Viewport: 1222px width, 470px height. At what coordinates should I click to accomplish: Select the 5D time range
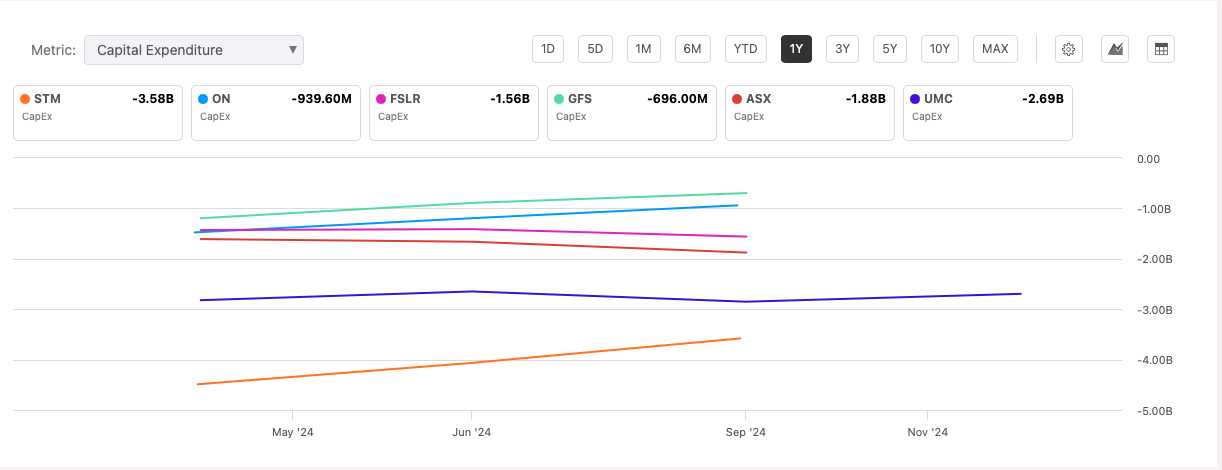tap(595, 49)
